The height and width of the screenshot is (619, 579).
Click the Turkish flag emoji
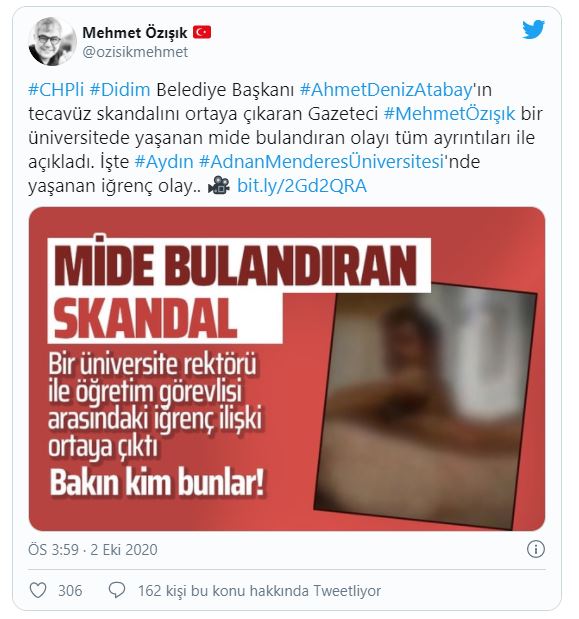pyautogui.click(x=202, y=32)
